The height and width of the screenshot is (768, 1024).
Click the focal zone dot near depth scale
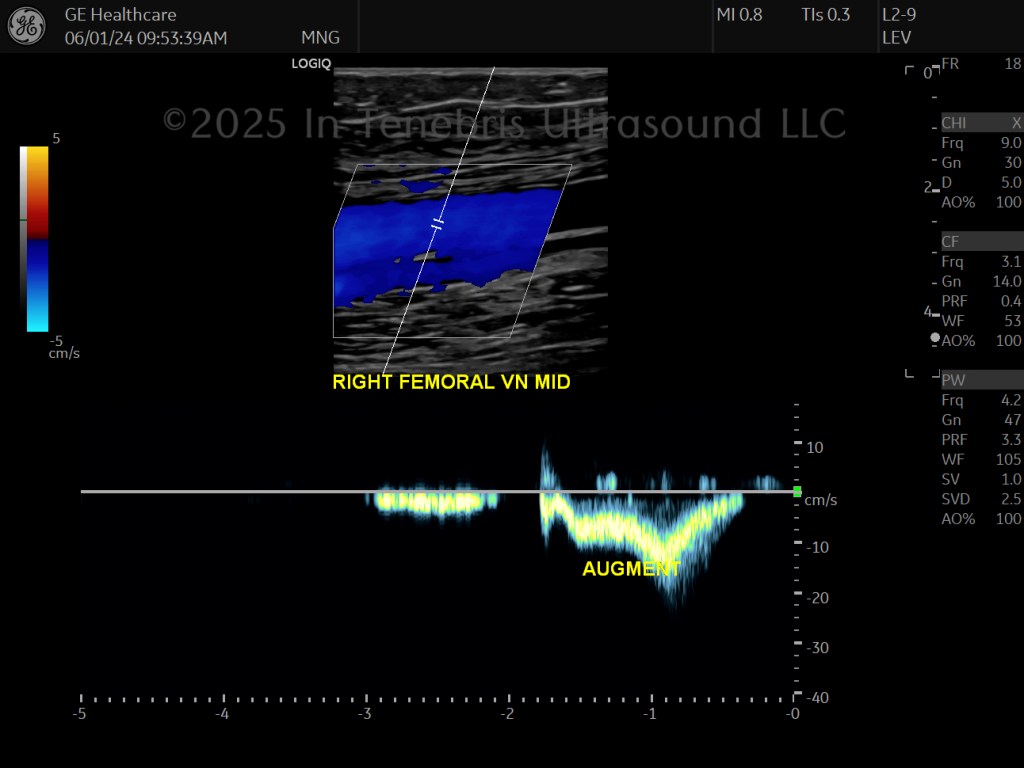pyautogui.click(x=935, y=338)
